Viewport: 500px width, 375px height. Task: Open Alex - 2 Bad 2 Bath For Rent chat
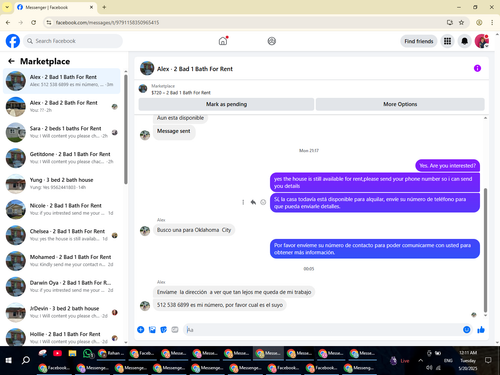(x=62, y=106)
